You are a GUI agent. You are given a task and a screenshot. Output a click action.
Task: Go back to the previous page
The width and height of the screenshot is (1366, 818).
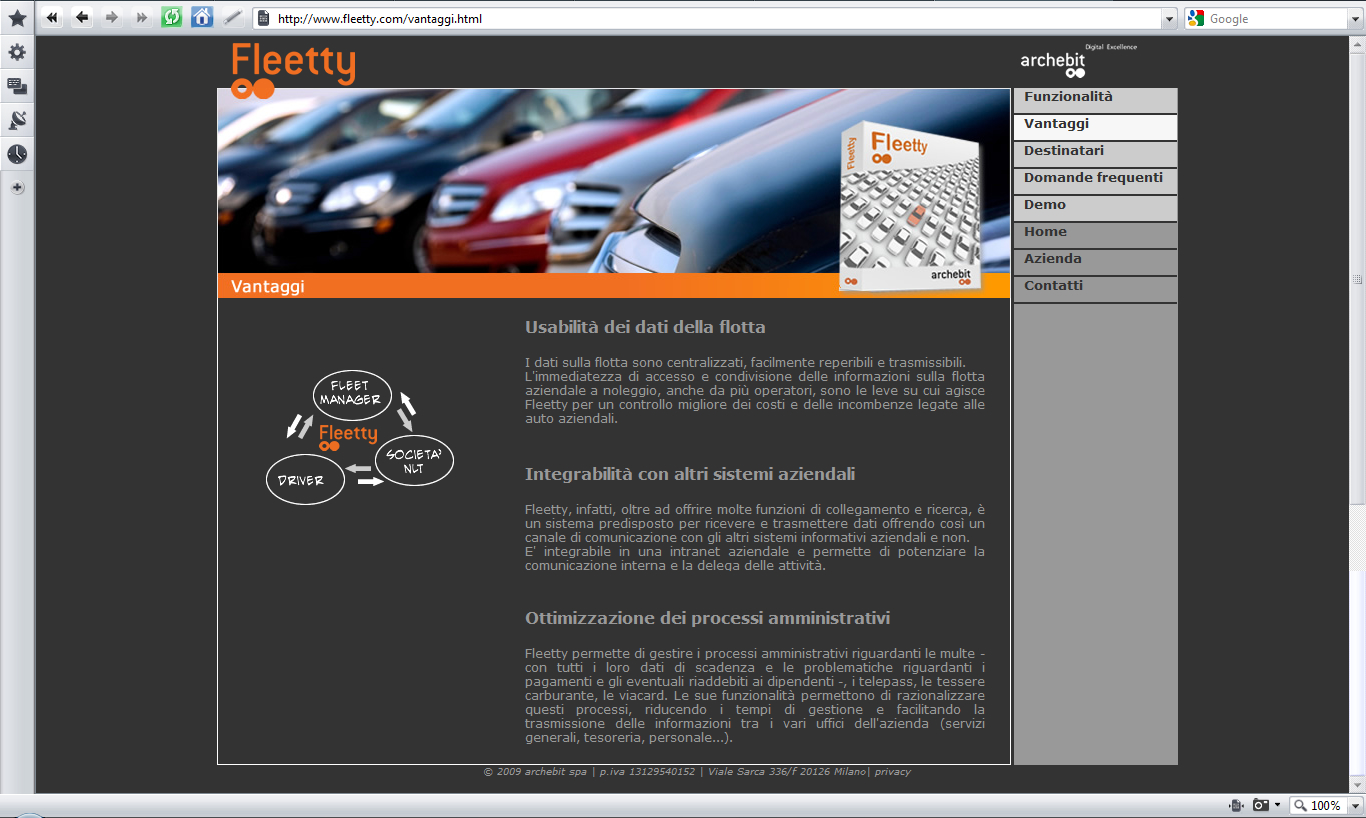tap(82, 18)
